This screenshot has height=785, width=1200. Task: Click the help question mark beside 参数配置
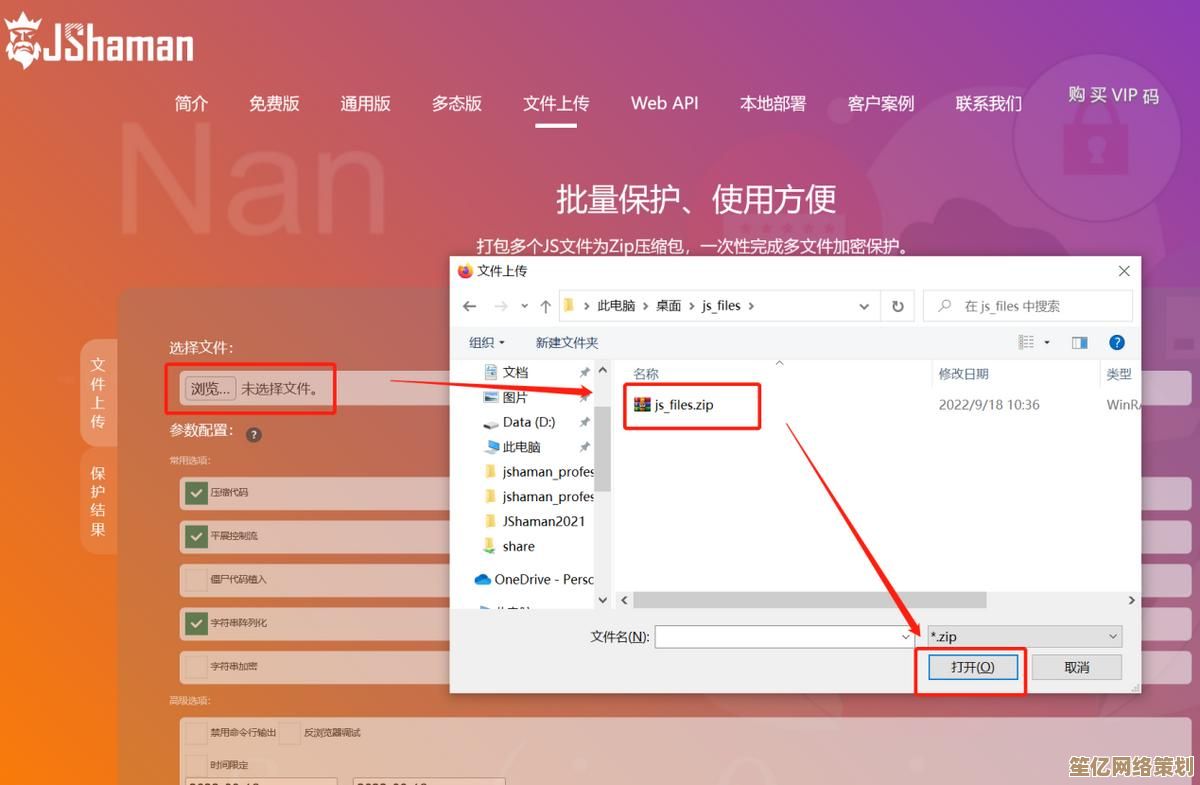pos(254,434)
